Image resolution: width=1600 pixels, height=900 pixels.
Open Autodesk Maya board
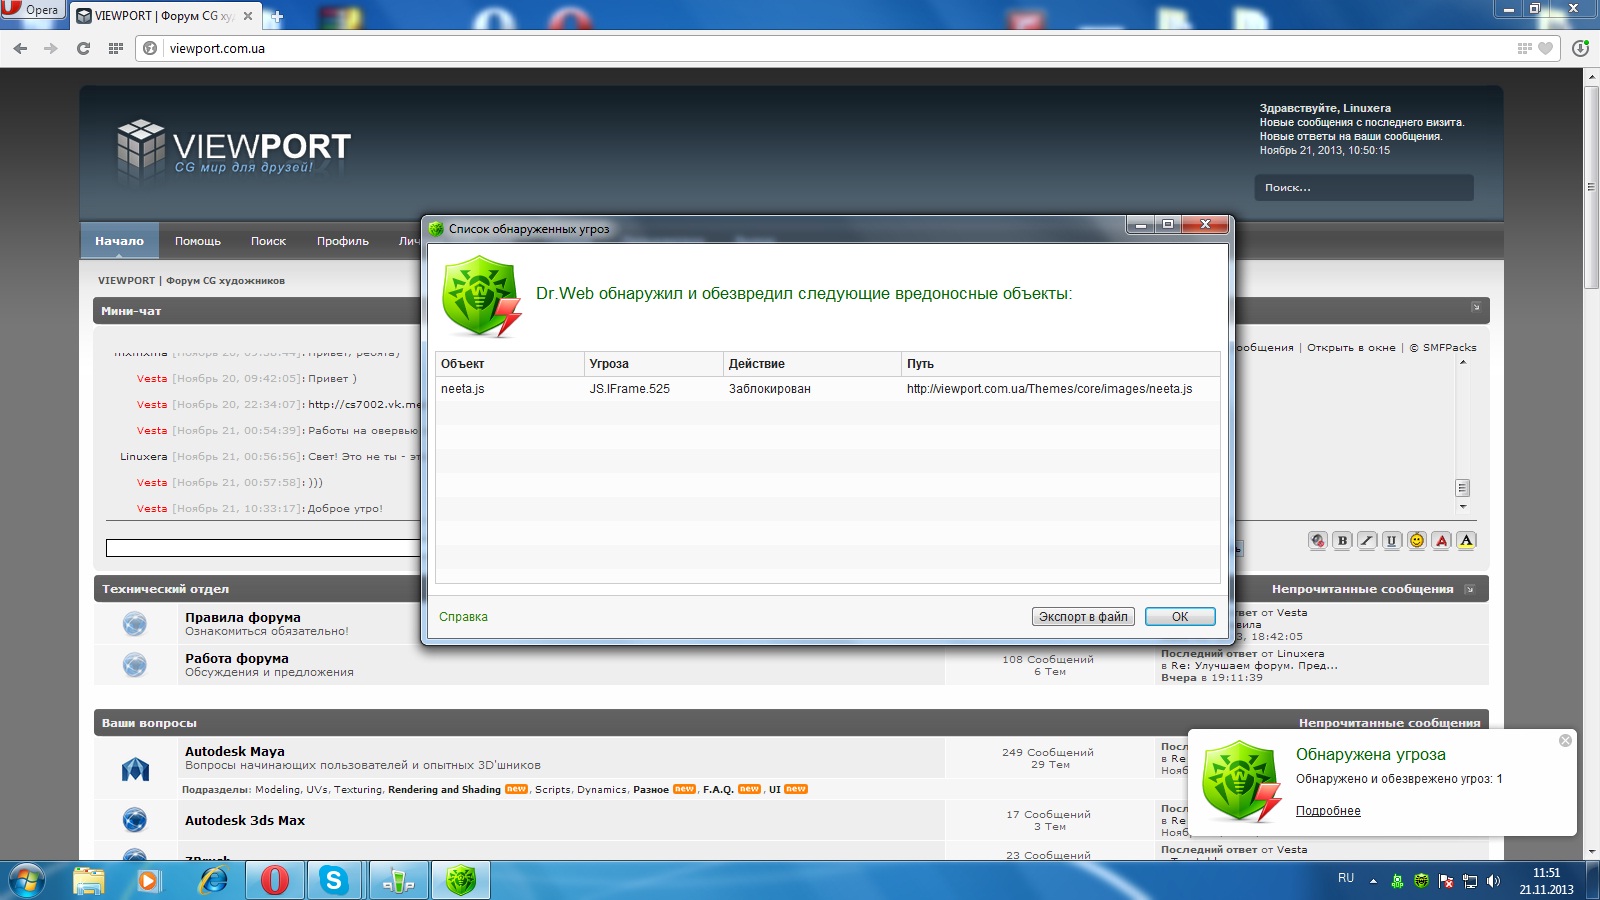[x=235, y=752]
